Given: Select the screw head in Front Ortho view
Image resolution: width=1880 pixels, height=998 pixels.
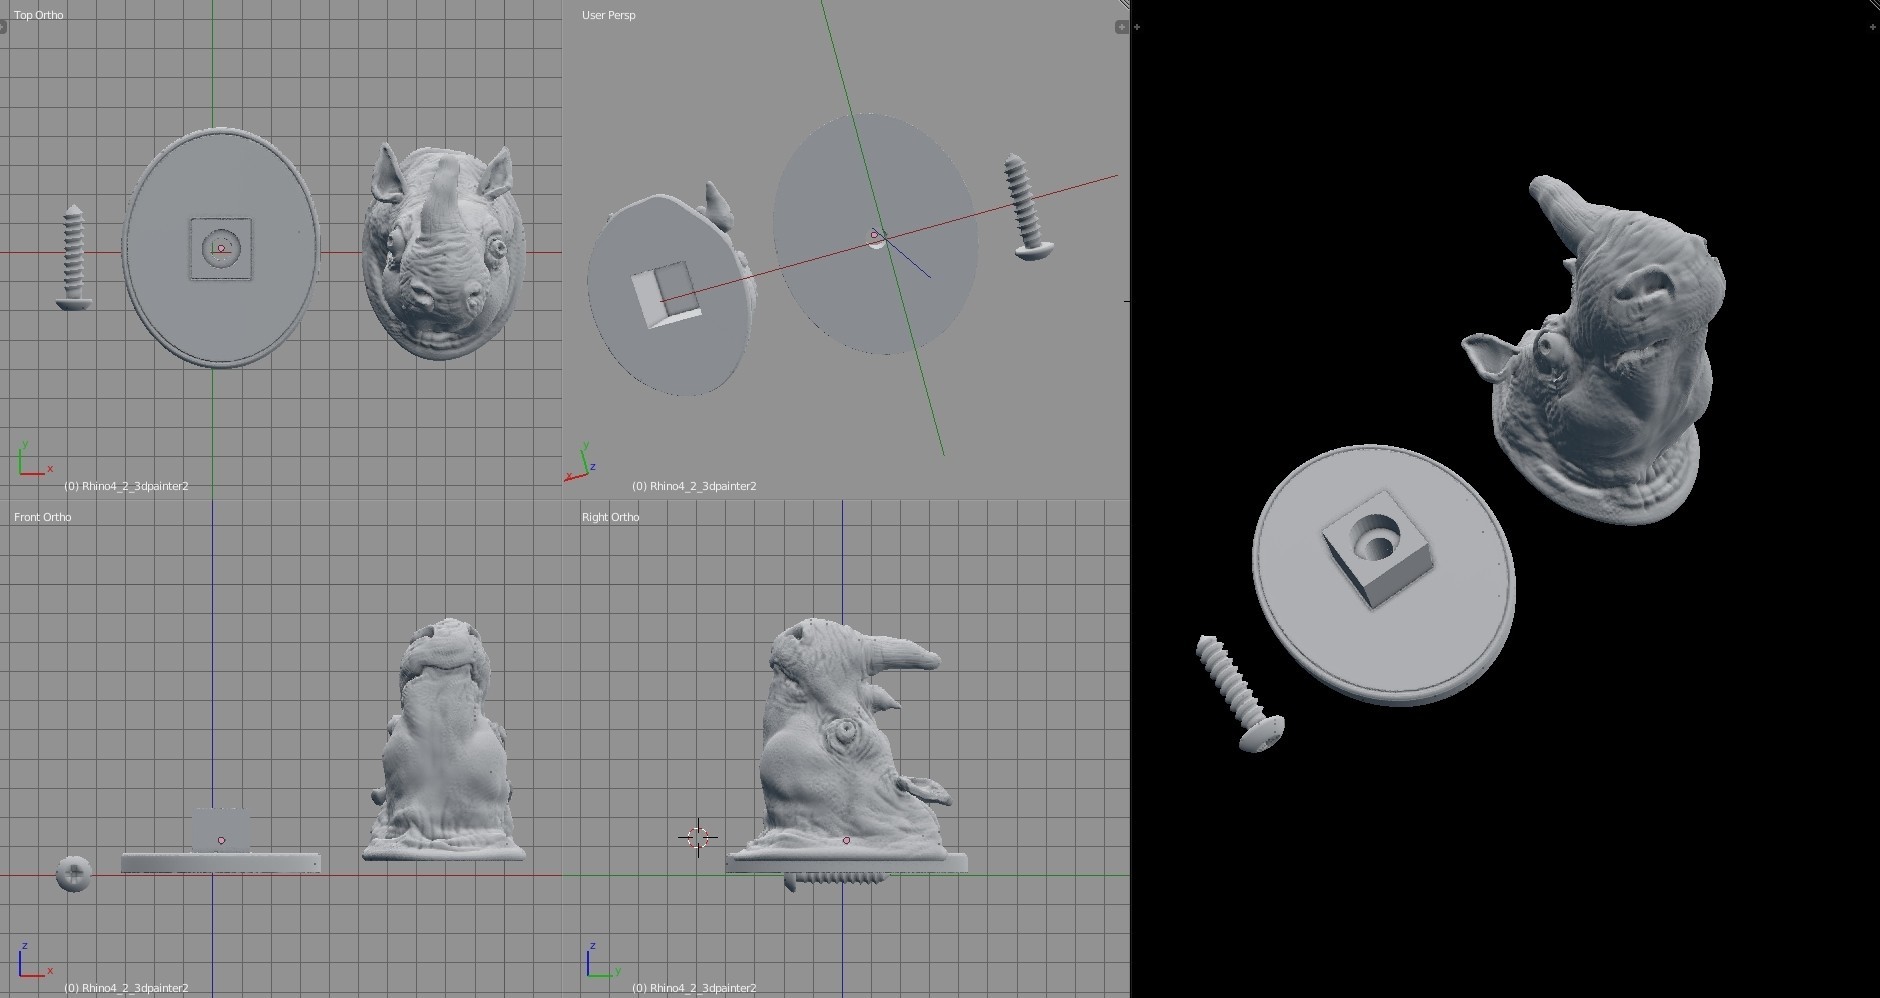Looking at the screenshot, I should 74,874.
